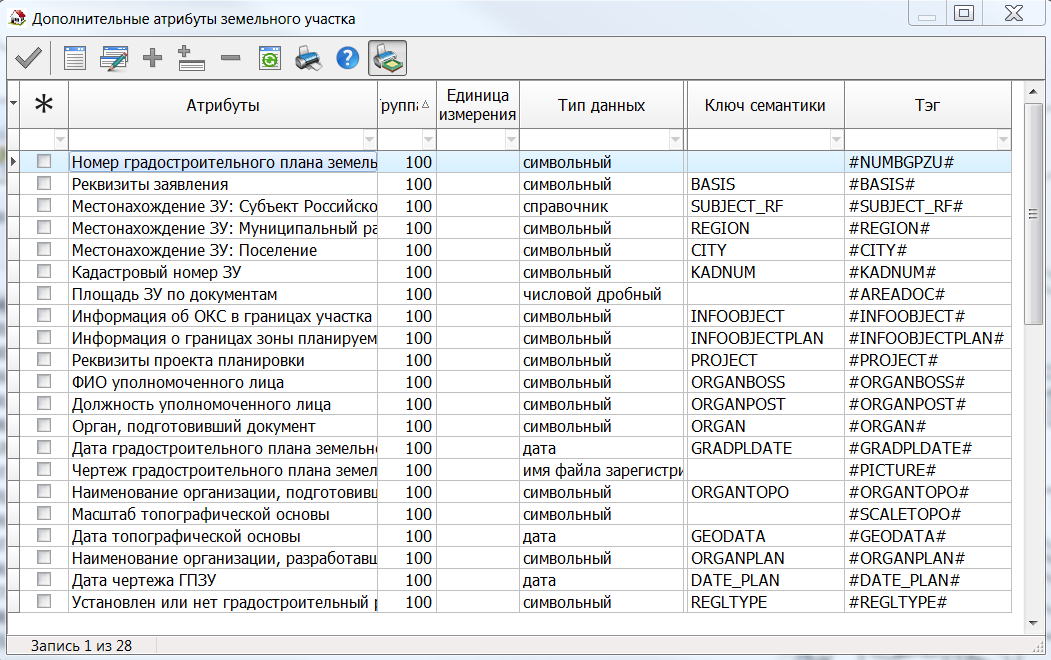Refresh the table with green refresh icon
The image size is (1051, 660).
pos(269,59)
